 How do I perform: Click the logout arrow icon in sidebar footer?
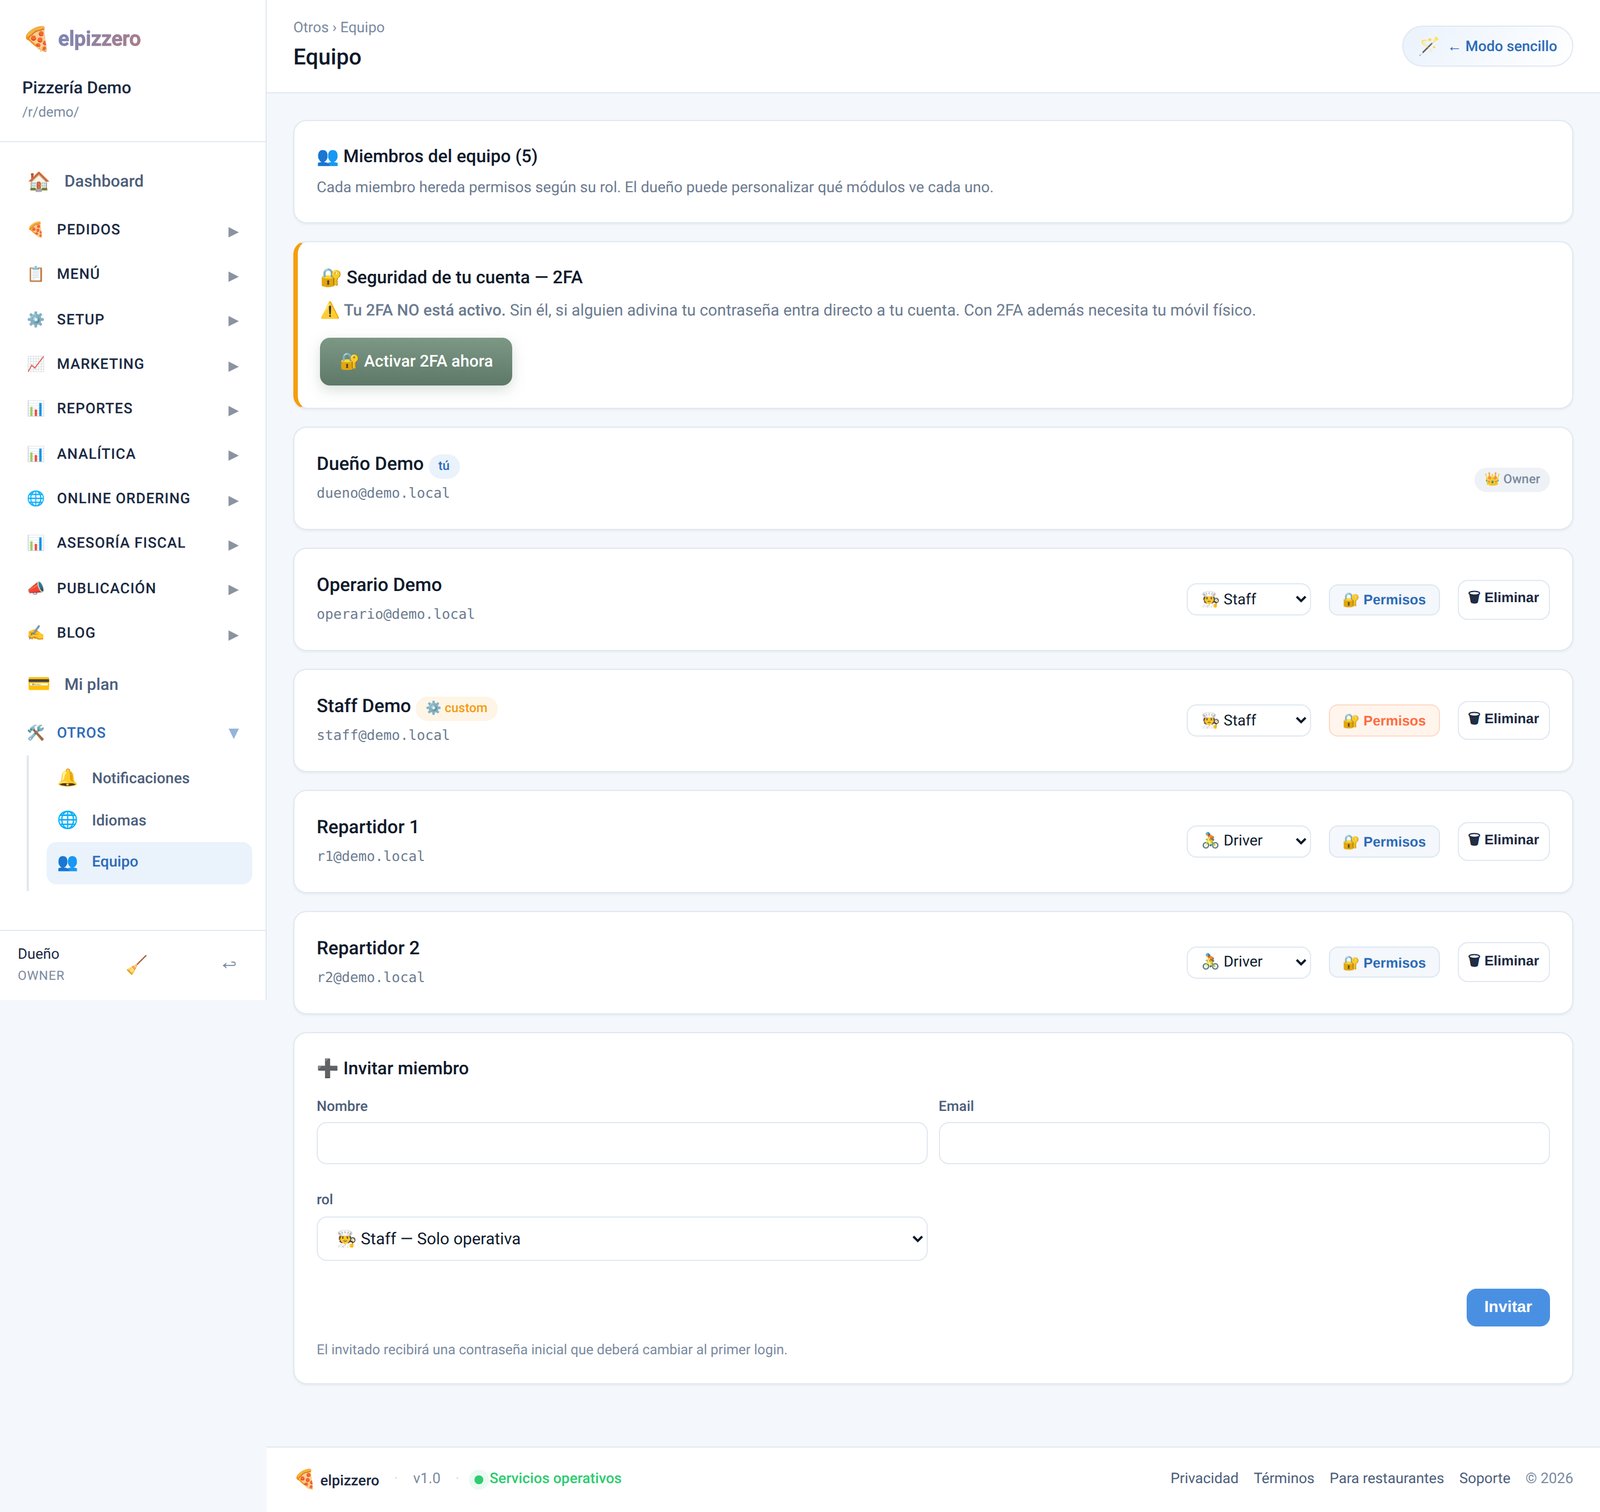(229, 964)
